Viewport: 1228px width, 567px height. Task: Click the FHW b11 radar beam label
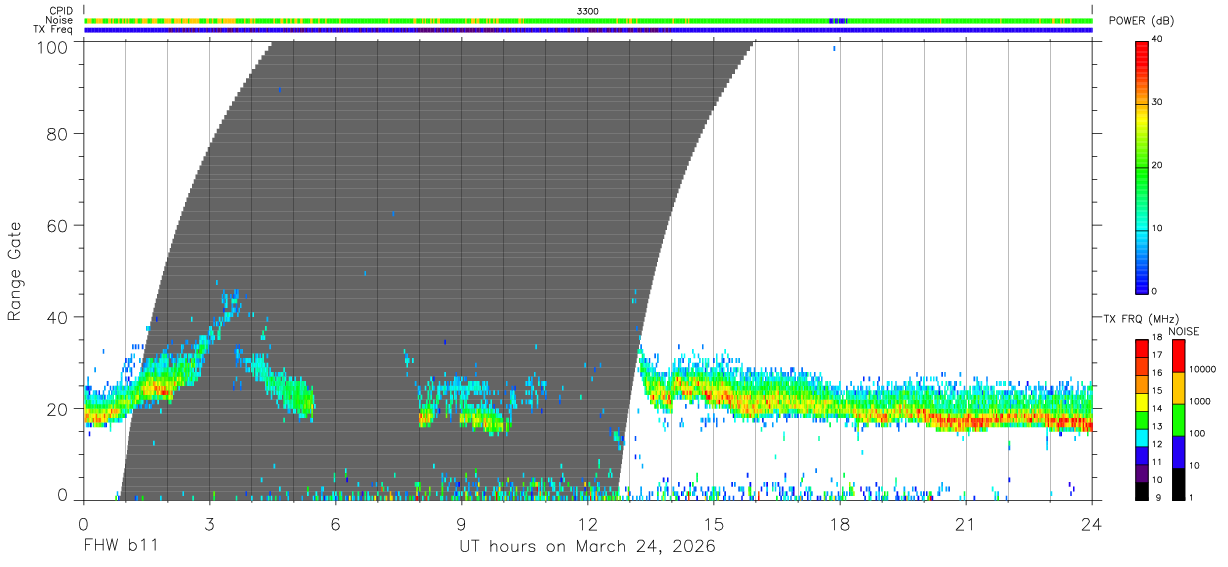(121, 547)
